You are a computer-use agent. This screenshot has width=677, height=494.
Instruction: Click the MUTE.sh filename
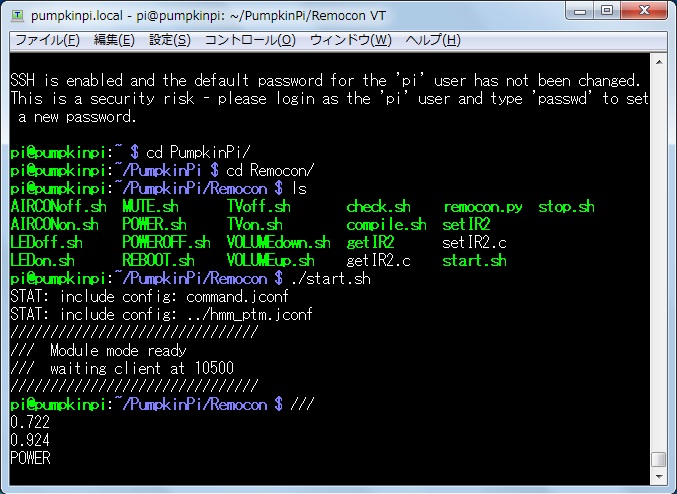pyautogui.click(x=150, y=206)
